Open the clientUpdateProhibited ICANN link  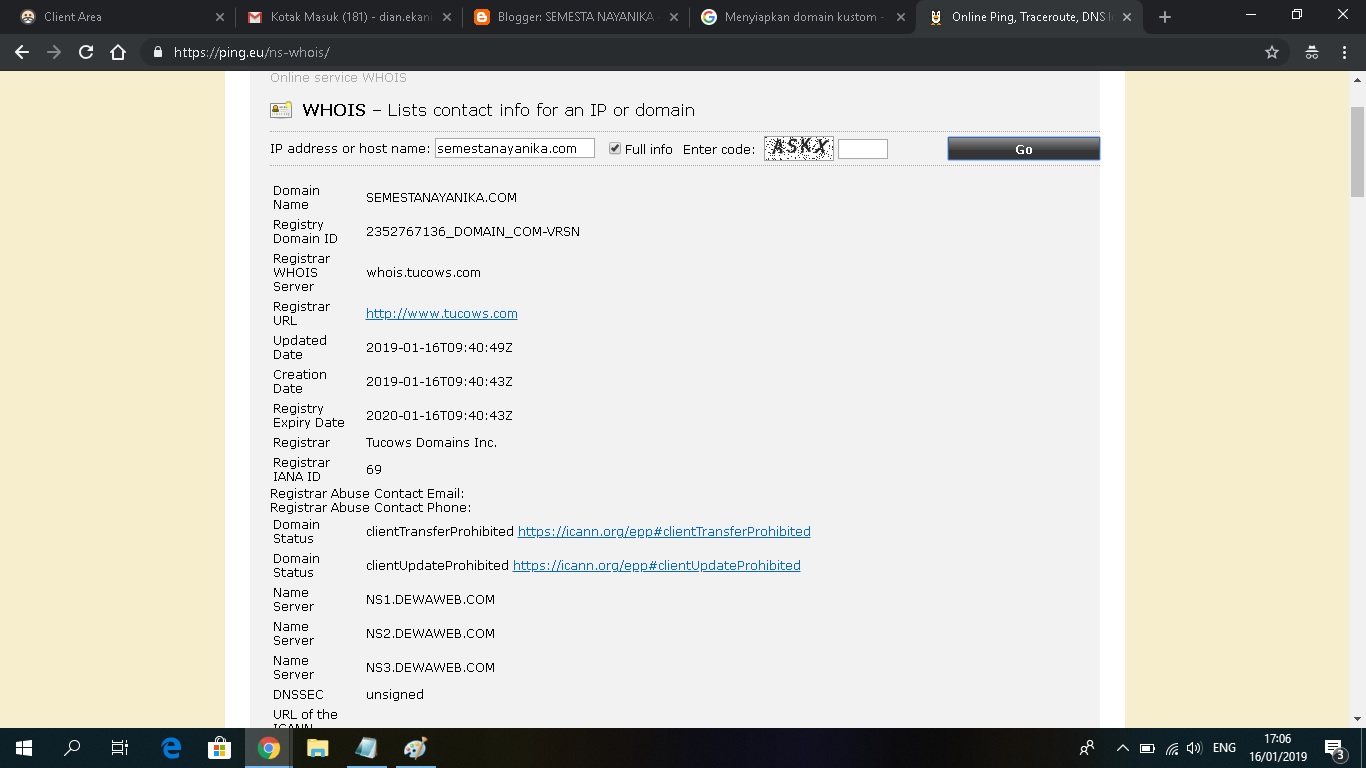(656, 565)
